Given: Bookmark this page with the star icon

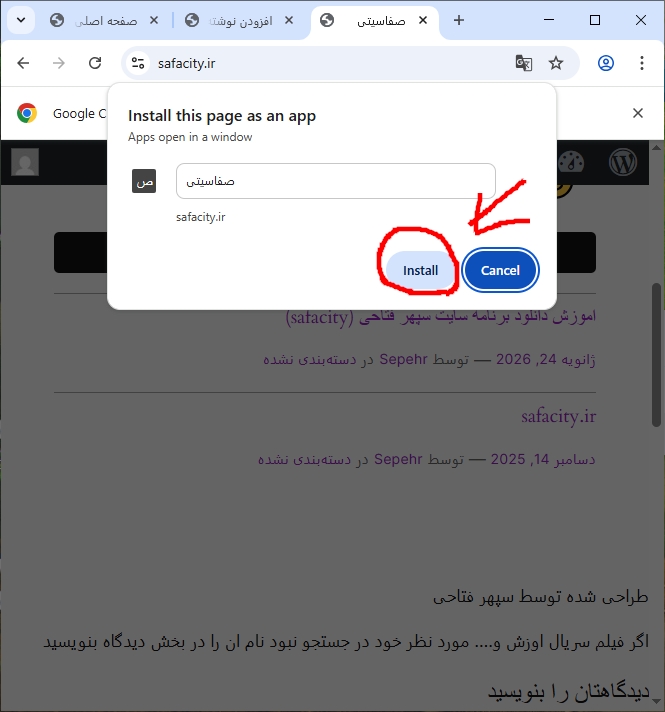Looking at the screenshot, I should 556,63.
